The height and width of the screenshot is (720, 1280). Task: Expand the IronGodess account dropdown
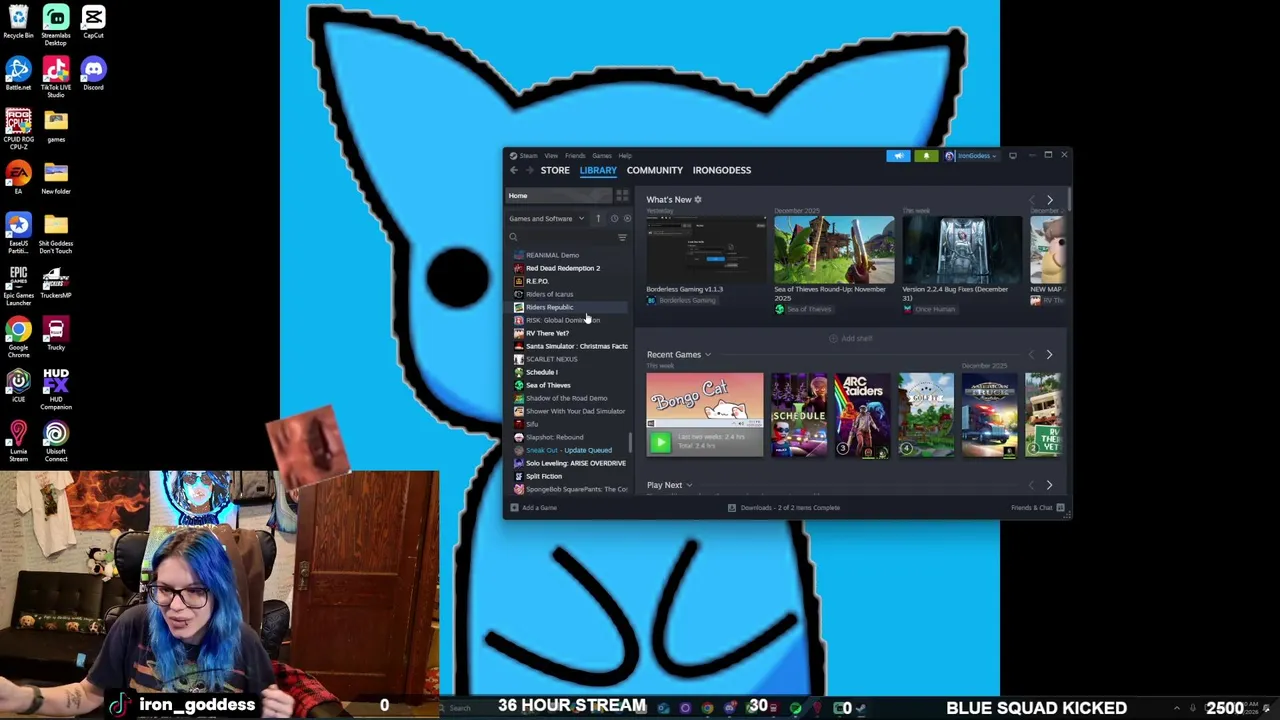971,155
